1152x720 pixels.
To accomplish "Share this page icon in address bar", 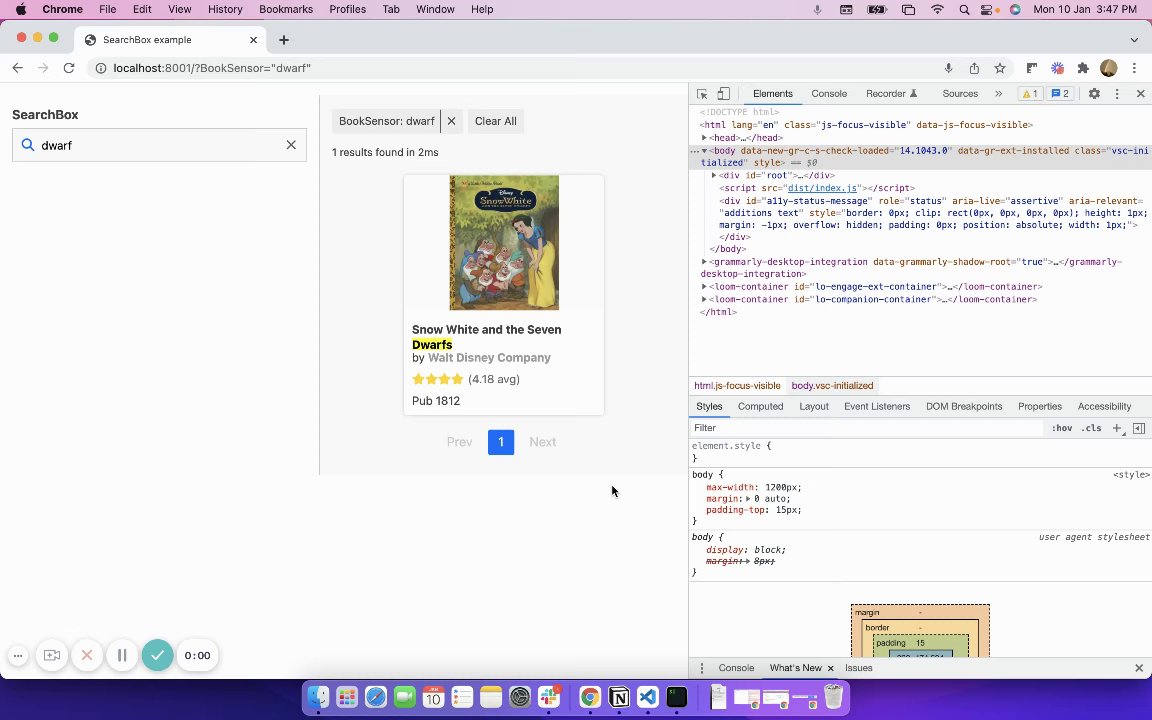I will pyautogui.click(x=974, y=68).
